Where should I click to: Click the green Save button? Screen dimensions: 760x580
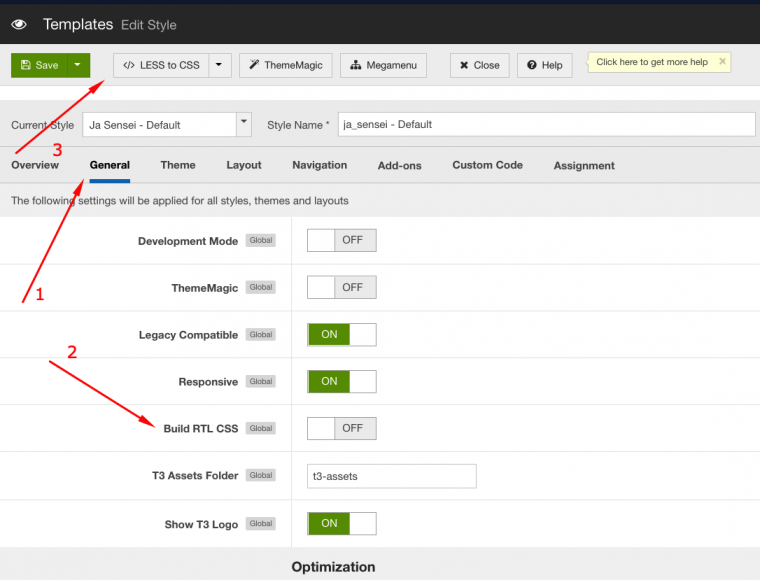(39, 65)
